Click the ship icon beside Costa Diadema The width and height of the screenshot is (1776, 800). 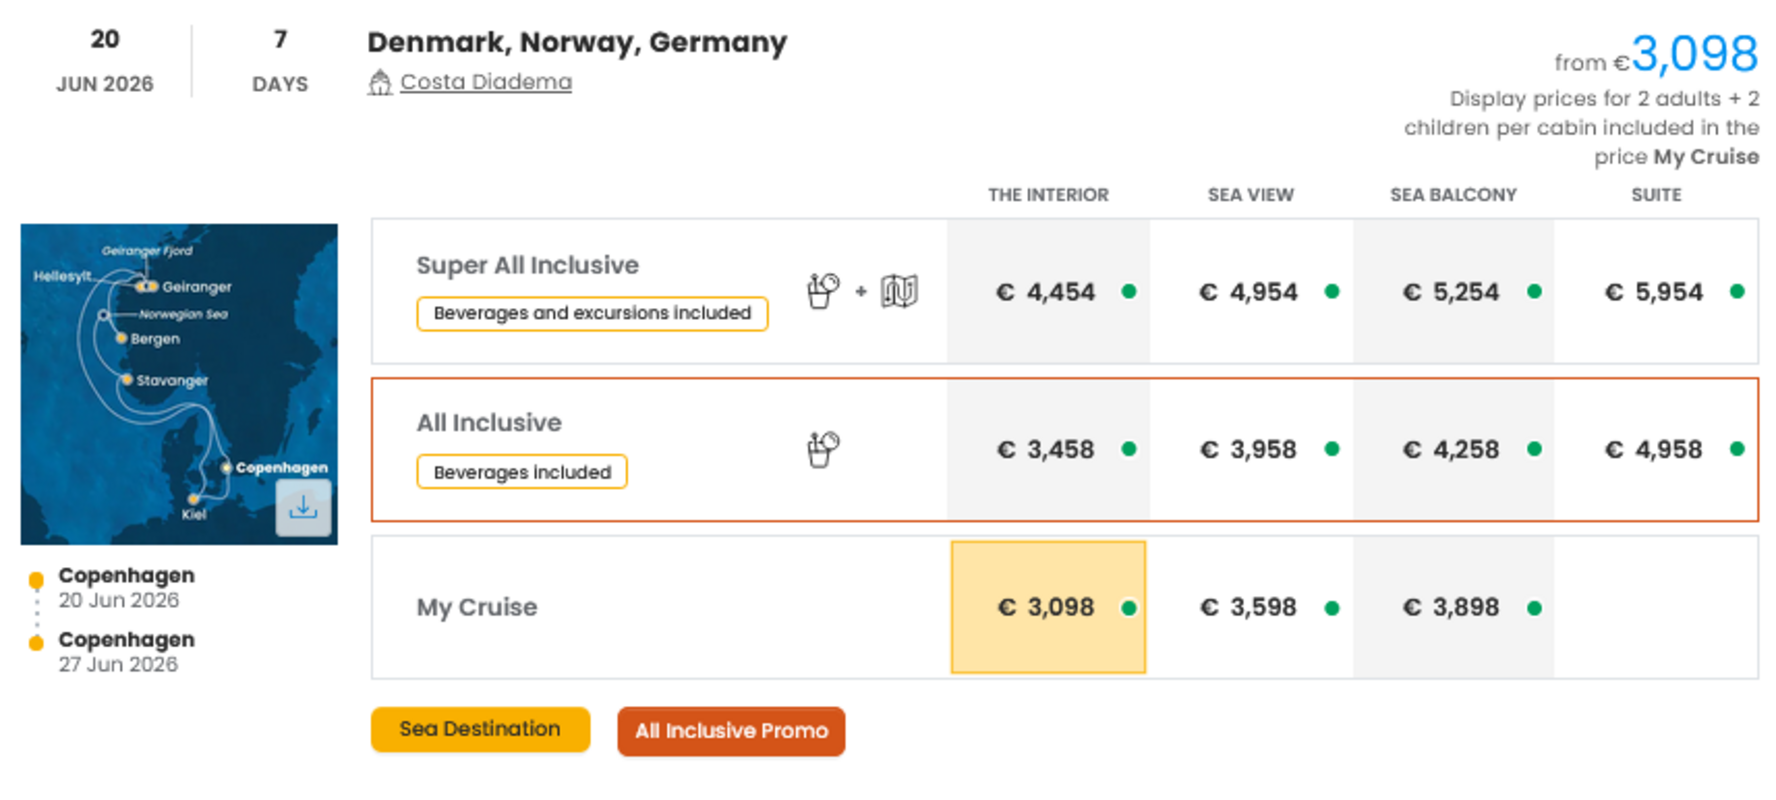(x=379, y=82)
